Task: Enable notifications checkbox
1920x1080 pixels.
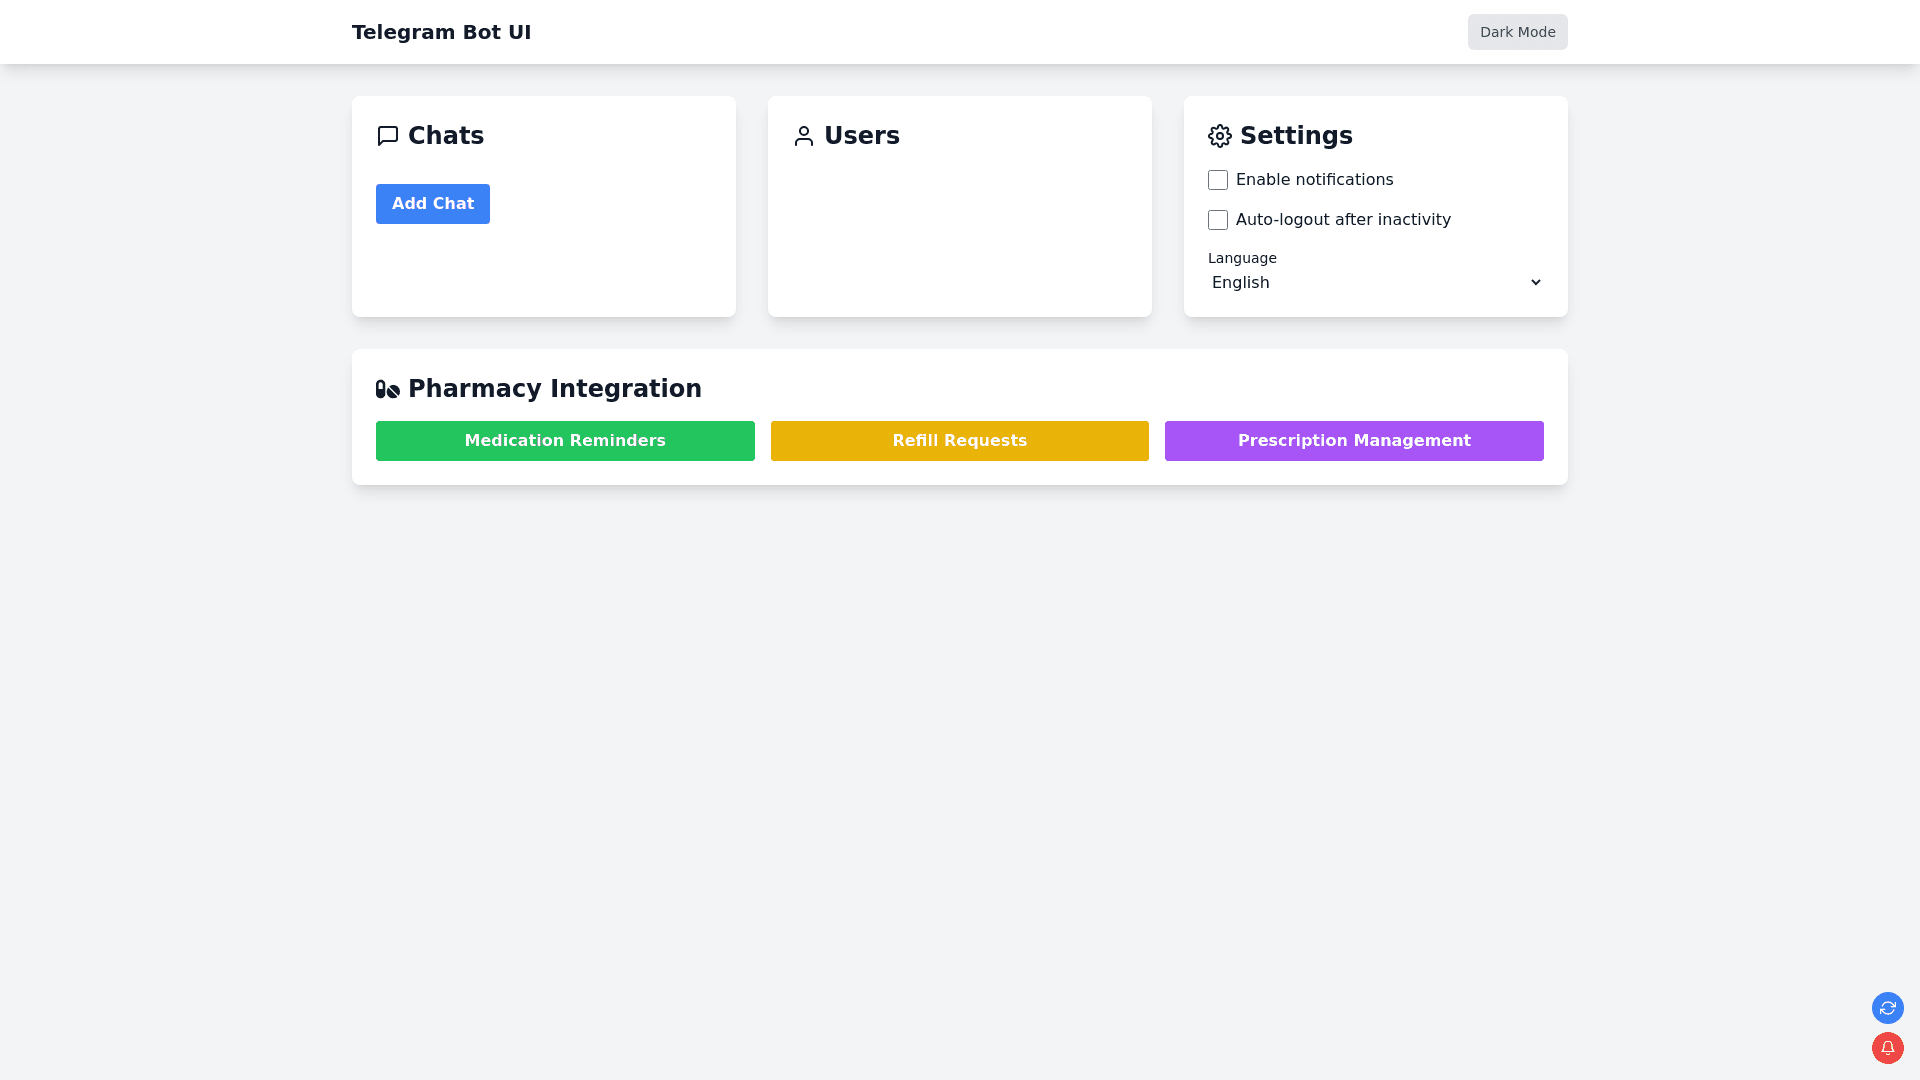Action: pyautogui.click(x=1218, y=180)
